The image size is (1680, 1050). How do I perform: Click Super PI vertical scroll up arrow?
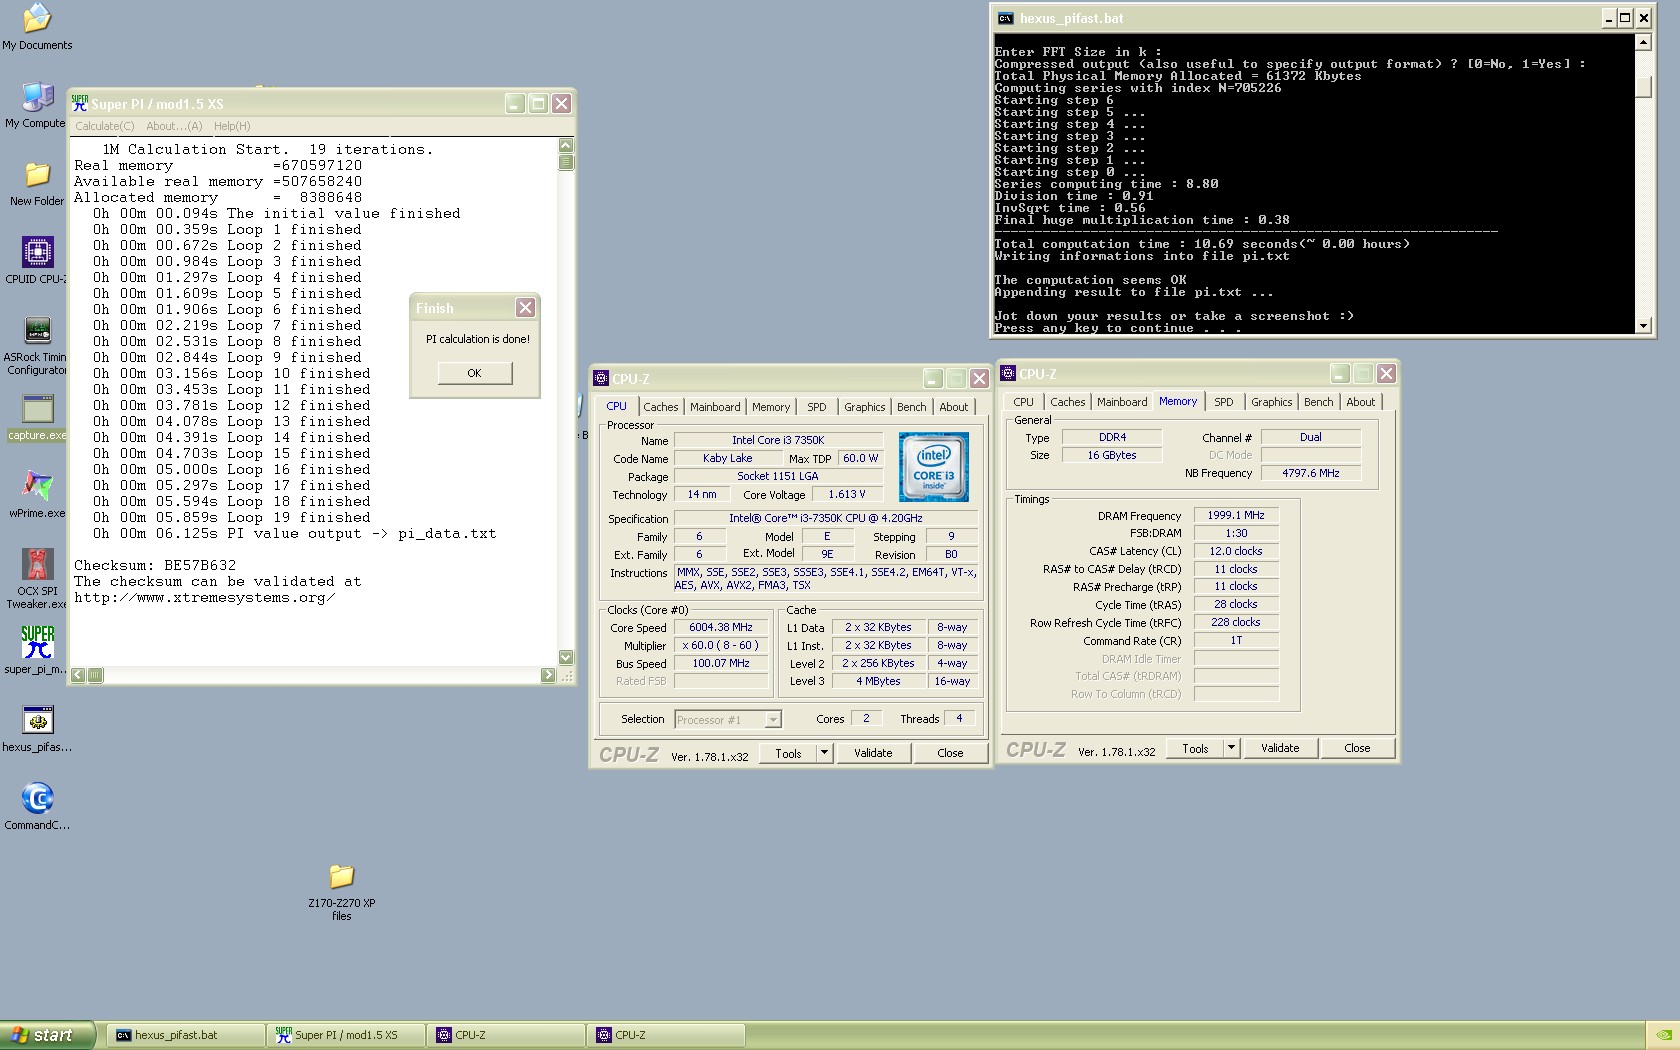click(566, 145)
